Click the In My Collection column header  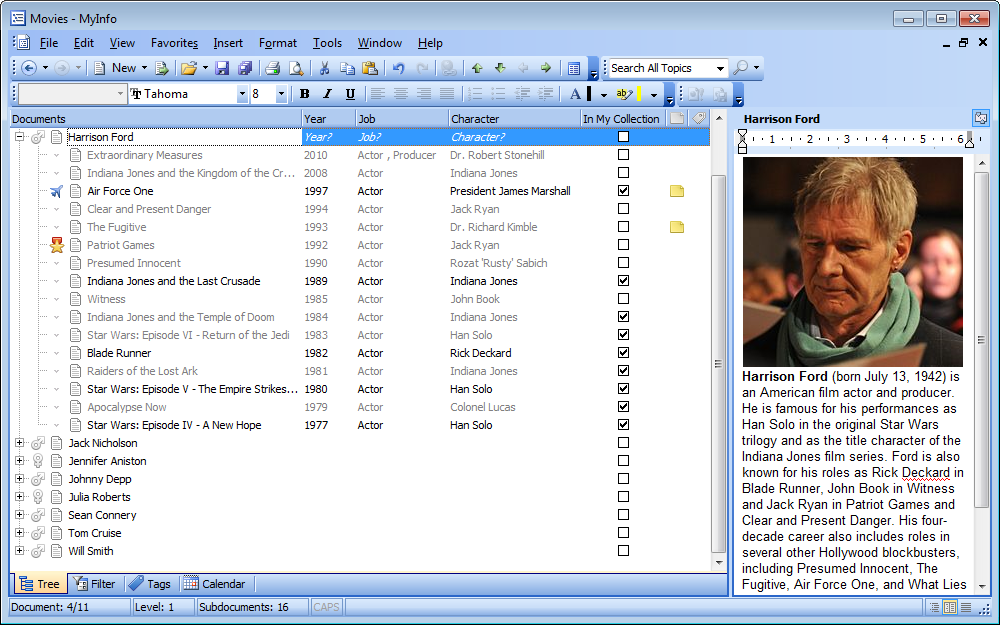622,119
